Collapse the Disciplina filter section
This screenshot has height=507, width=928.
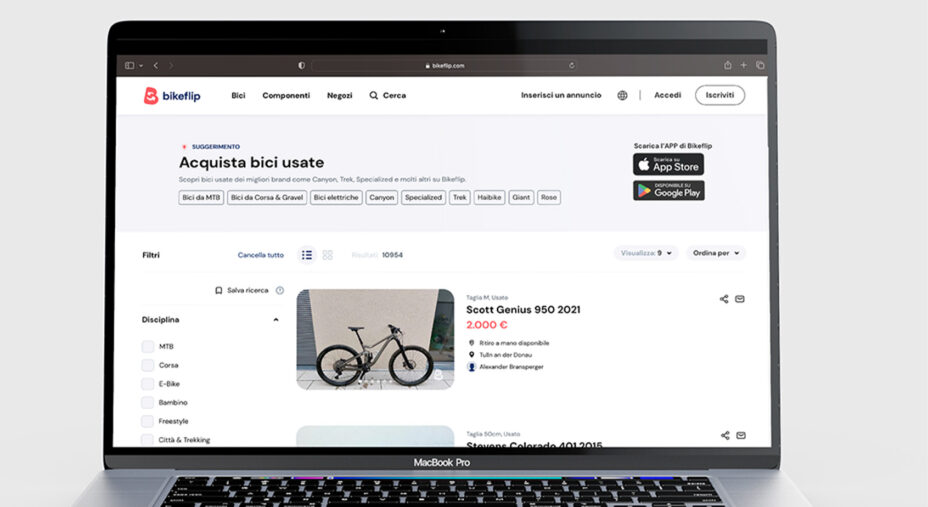(x=276, y=320)
